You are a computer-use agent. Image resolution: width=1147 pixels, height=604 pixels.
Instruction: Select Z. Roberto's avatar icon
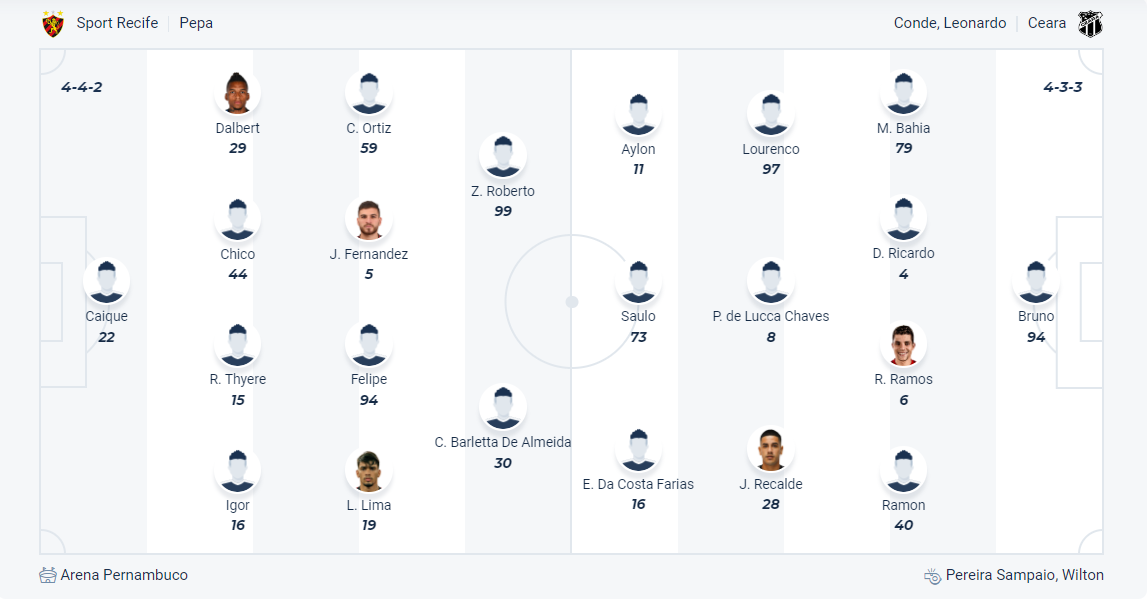[503, 157]
